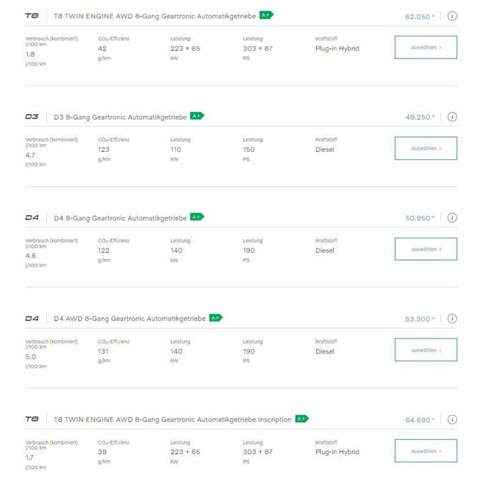Screen dimensions: 500x483
Task: Click A+ badge beside D4 8-Gang Geartronic
Action: click(x=197, y=217)
